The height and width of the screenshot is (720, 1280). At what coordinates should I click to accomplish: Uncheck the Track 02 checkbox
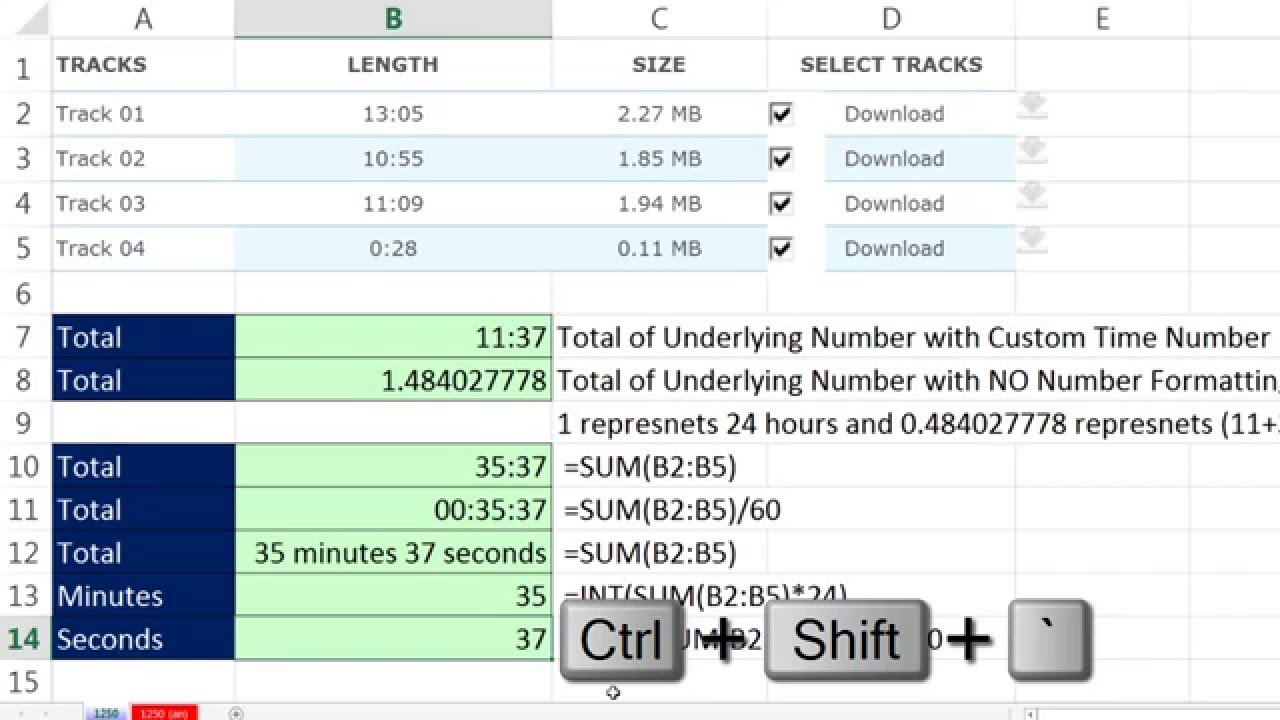click(x=781, y=159)
